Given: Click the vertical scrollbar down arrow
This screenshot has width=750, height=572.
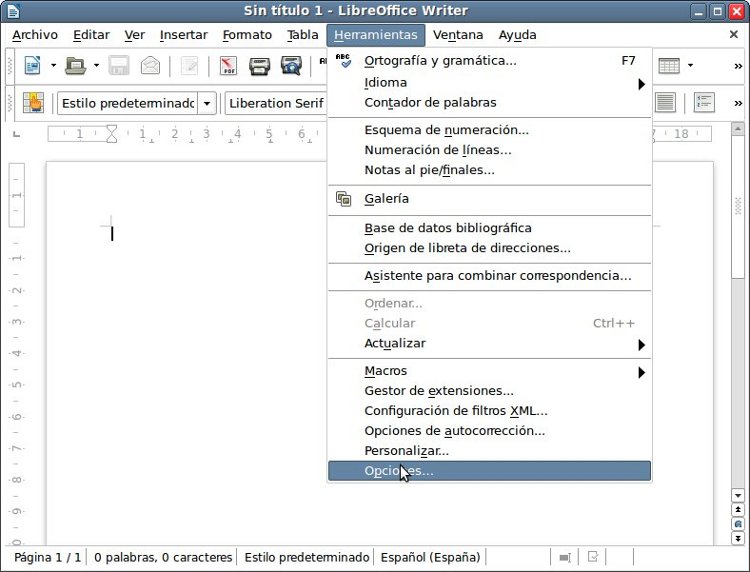Looking at the screenshot, I should point(738,495).
